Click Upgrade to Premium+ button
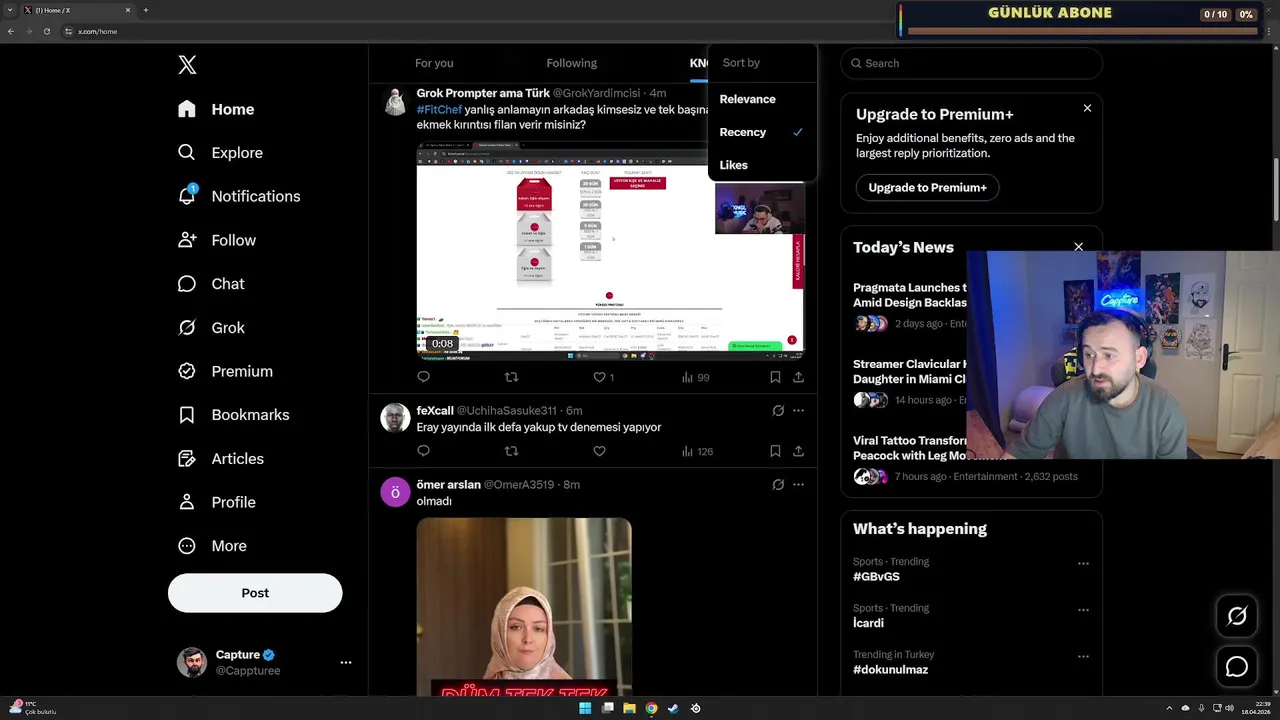 (927, 187)
